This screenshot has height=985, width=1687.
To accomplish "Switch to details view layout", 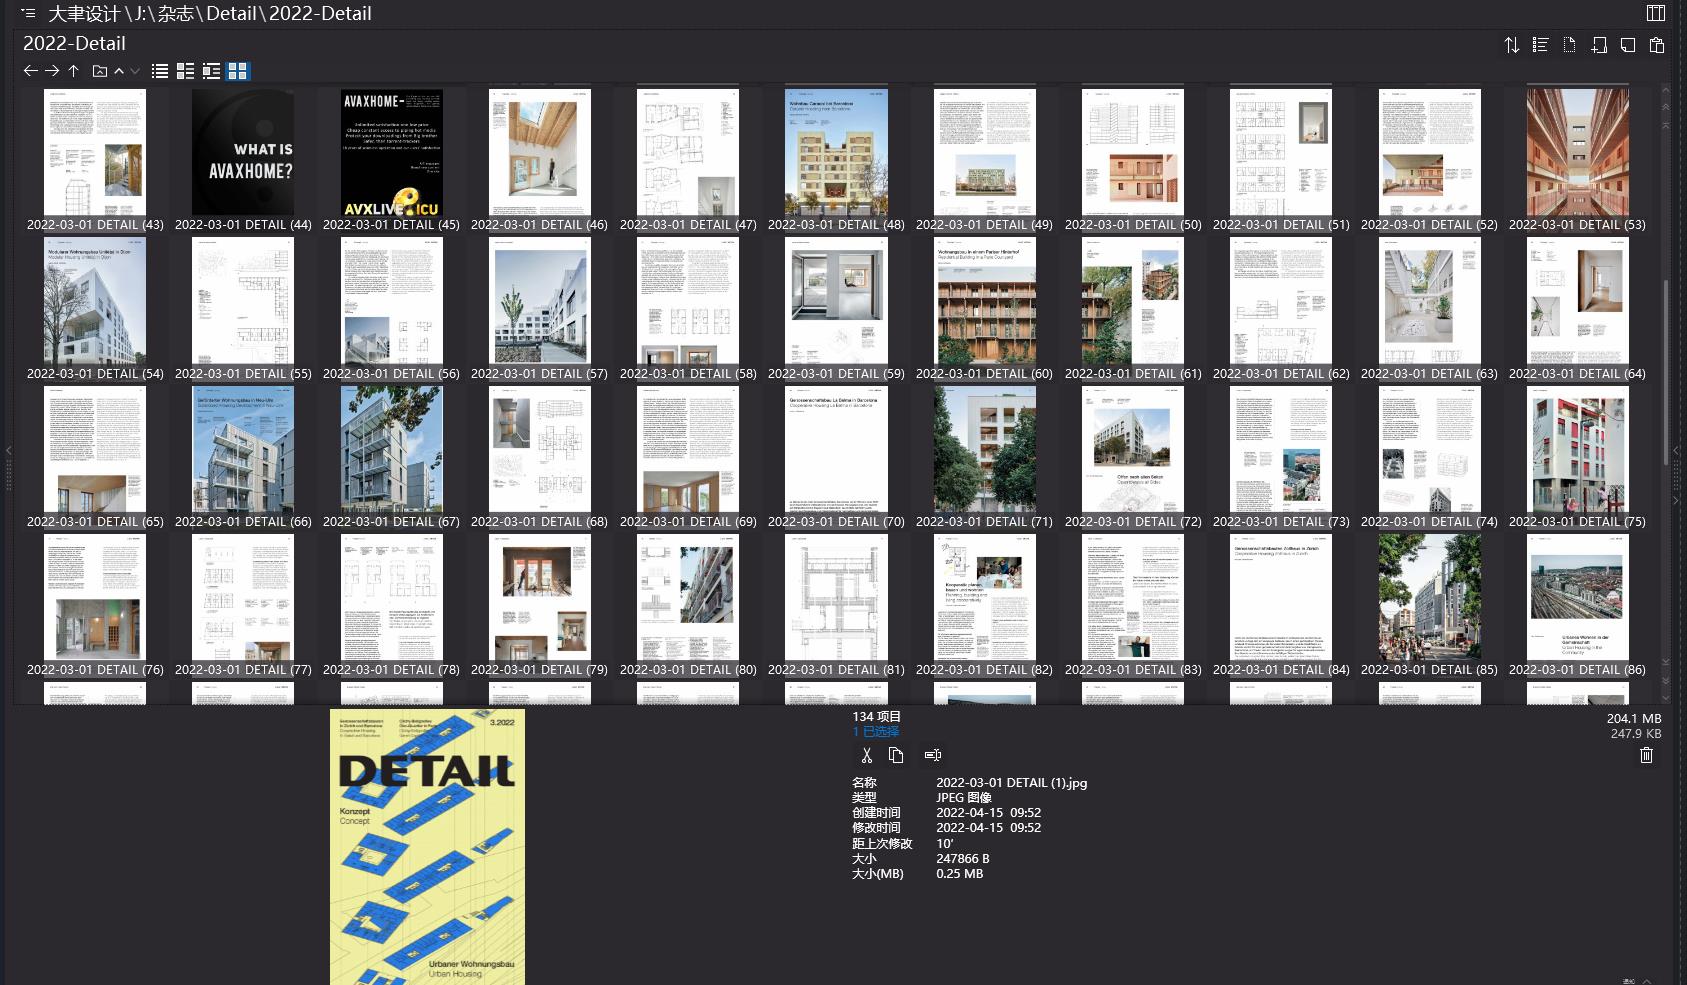I will pyautogui.click(x=185, y=71).
